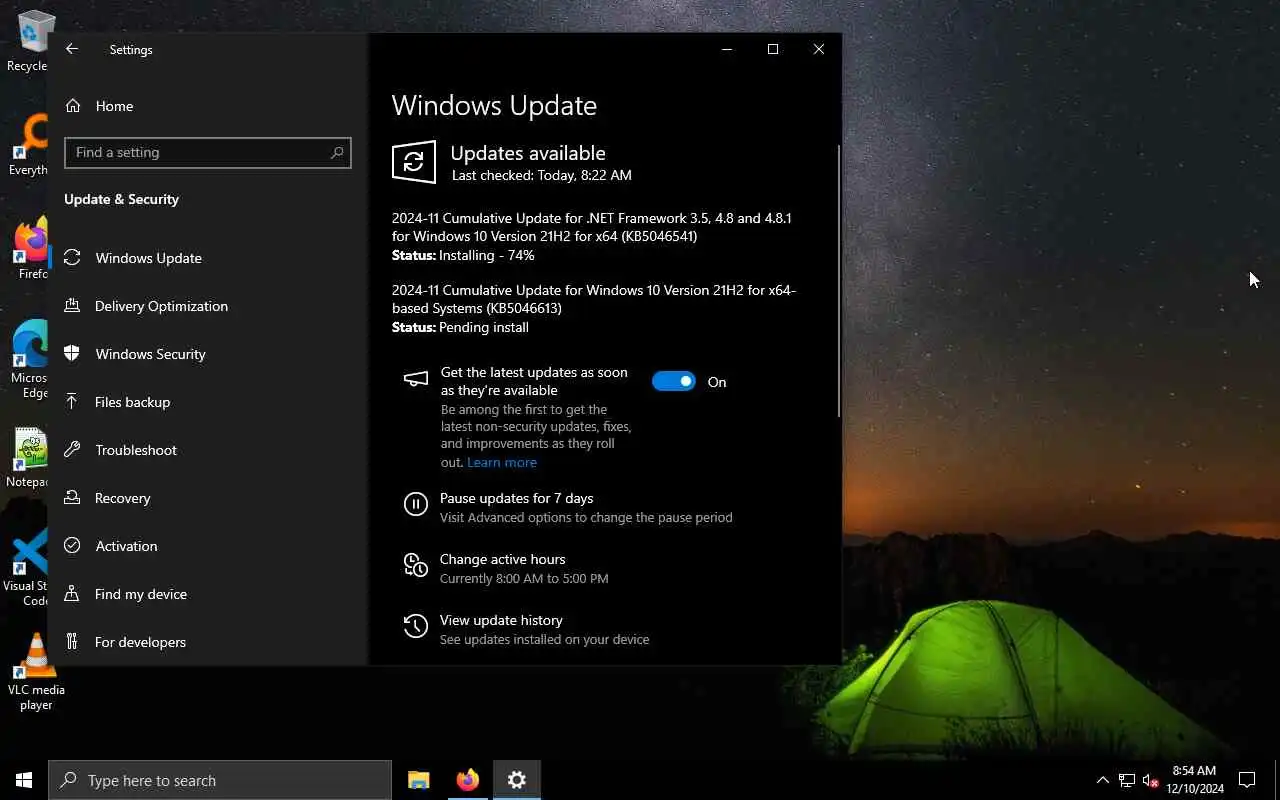Select the Microsoft Edge desktop icon
The image size is (1280, 800).
tap(30, 360)
